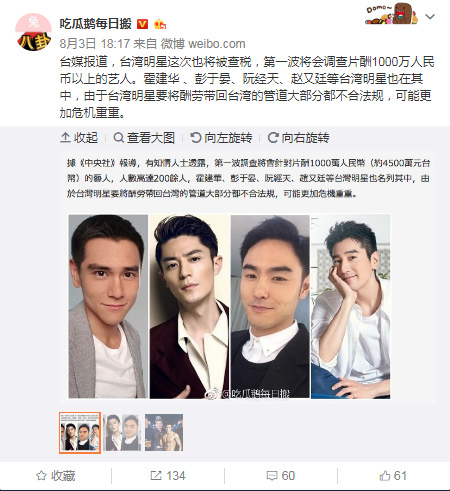Toggle 收藏 favorite star
This screenshot has height=491, width=450.
coord(56,476)
